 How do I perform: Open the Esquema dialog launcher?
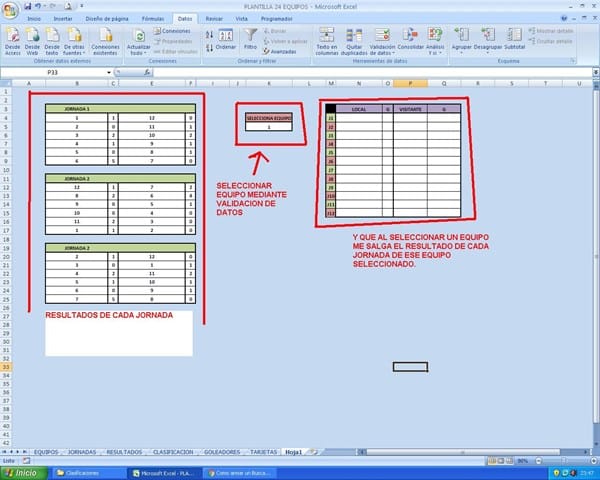(573, 61)
